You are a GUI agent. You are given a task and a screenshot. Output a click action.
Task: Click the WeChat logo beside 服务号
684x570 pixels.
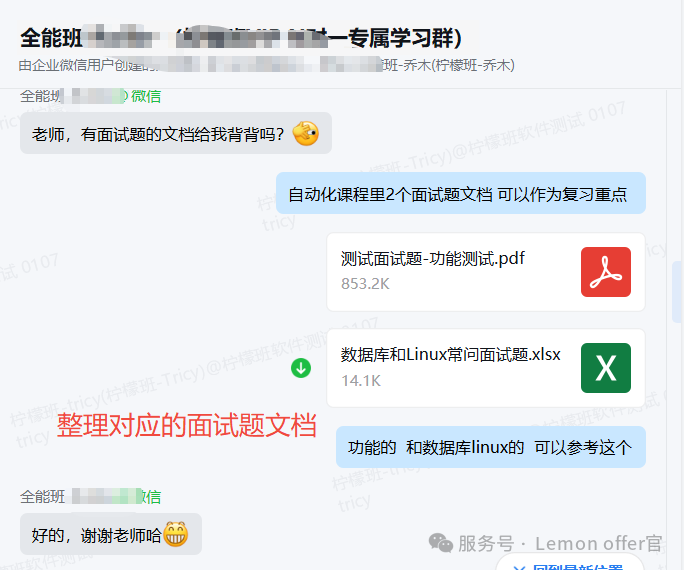pyautogui.click(x=441, y=543)
